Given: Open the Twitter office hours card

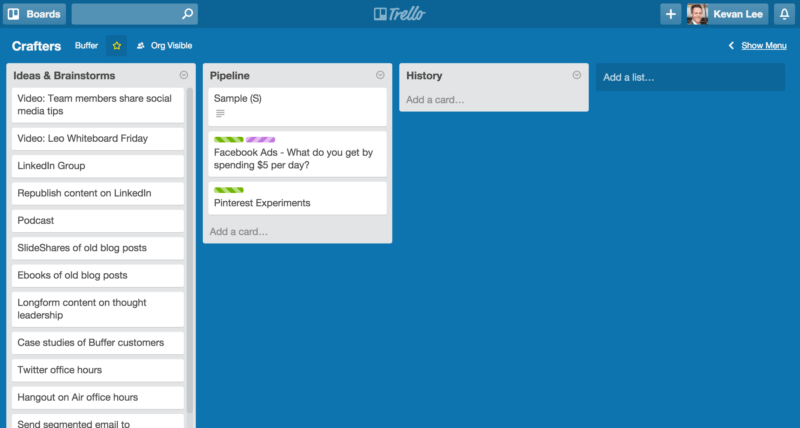Looking at the screenshot, I should pyautogui.click(x=98, y=370).
